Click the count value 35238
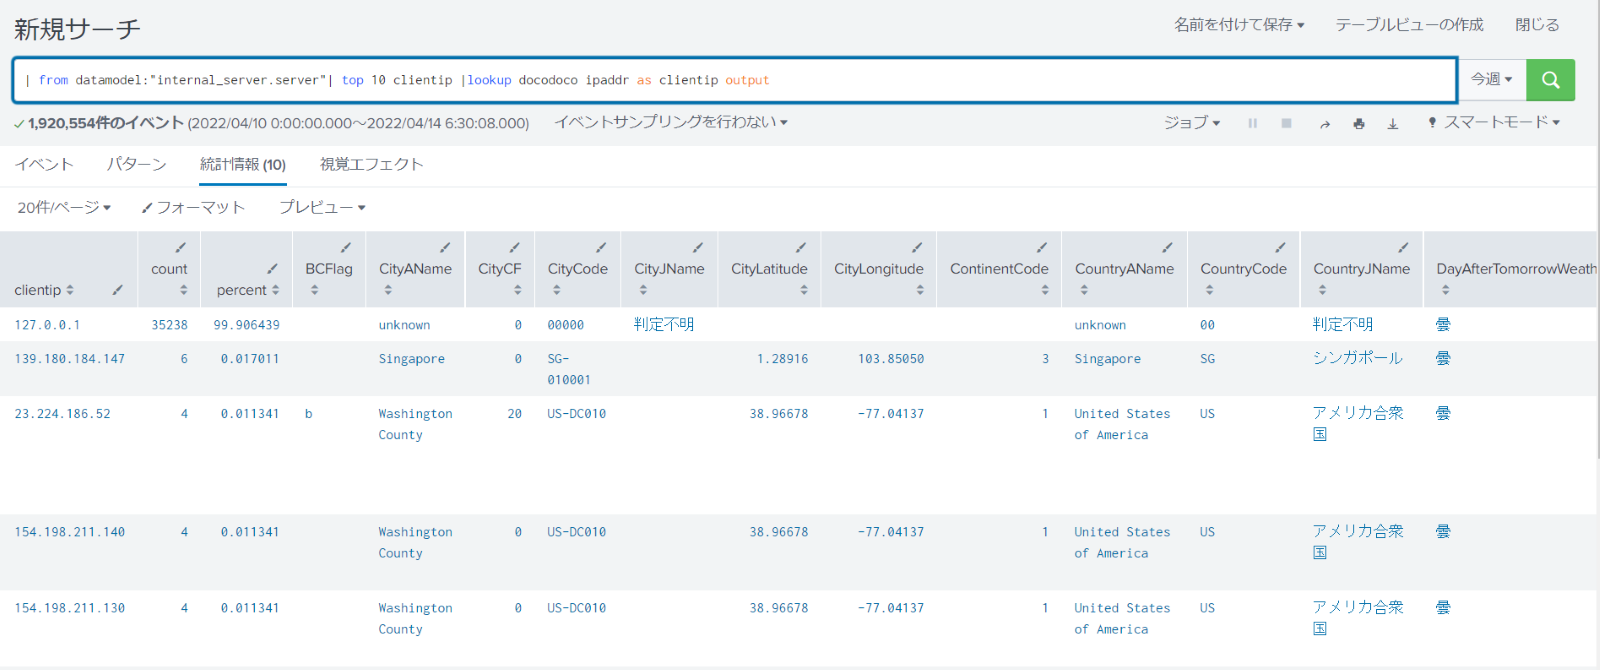This screenshot has width=1600, height=670. click(x=170, y=325)
